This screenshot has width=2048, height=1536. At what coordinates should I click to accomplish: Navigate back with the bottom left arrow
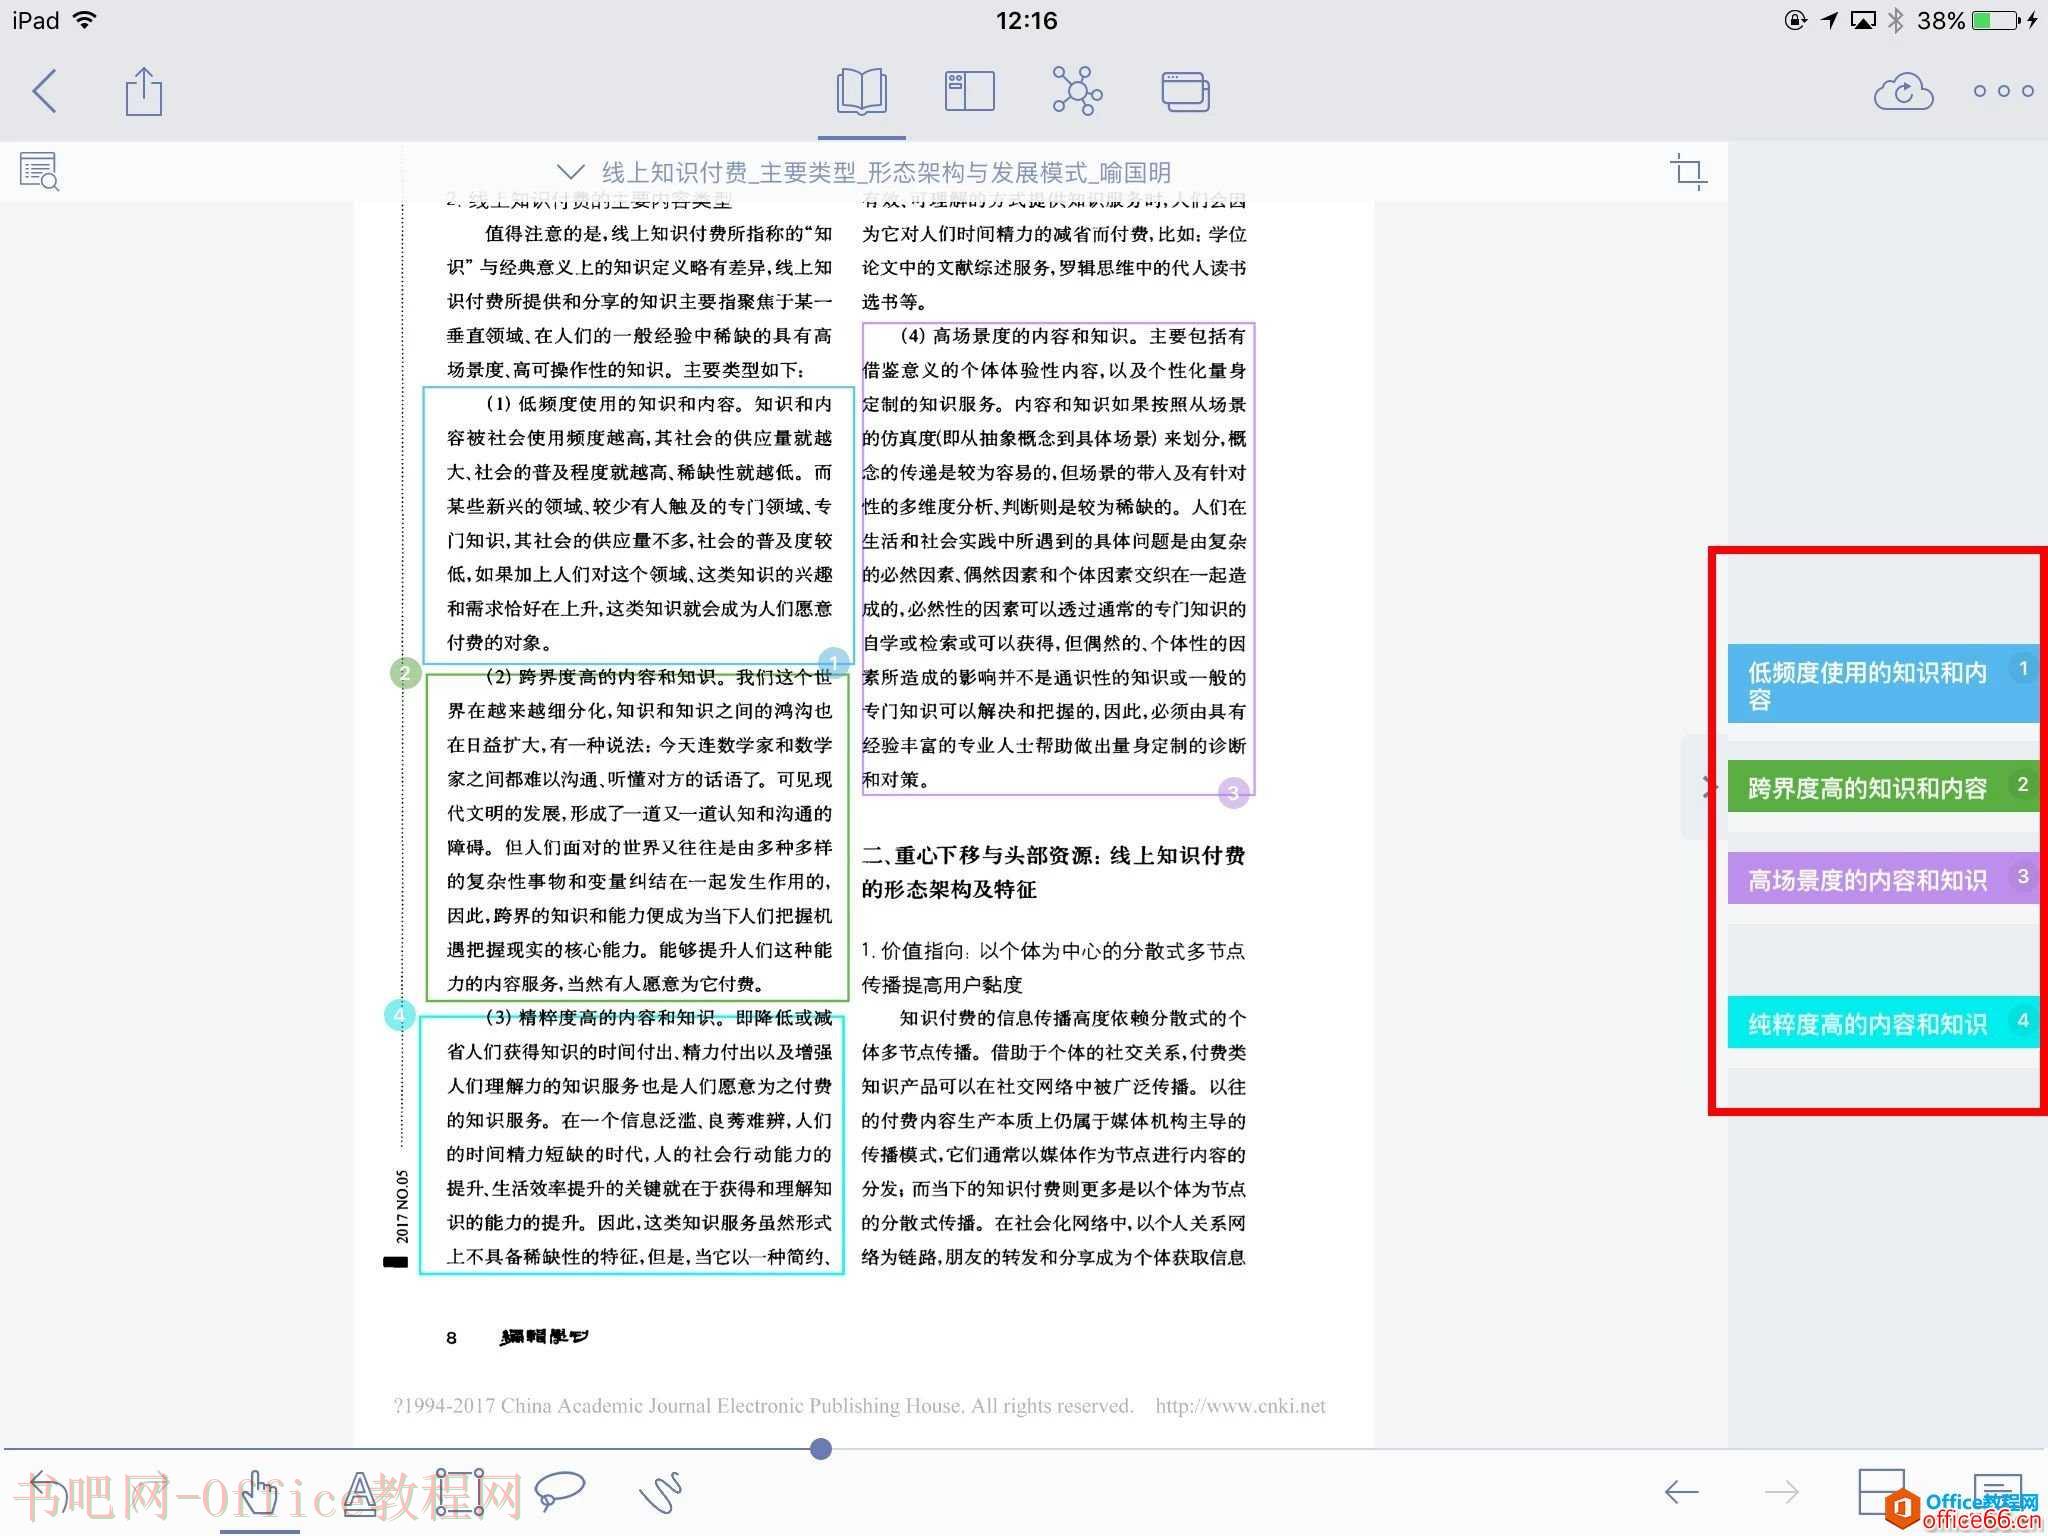point(1682,1493)
